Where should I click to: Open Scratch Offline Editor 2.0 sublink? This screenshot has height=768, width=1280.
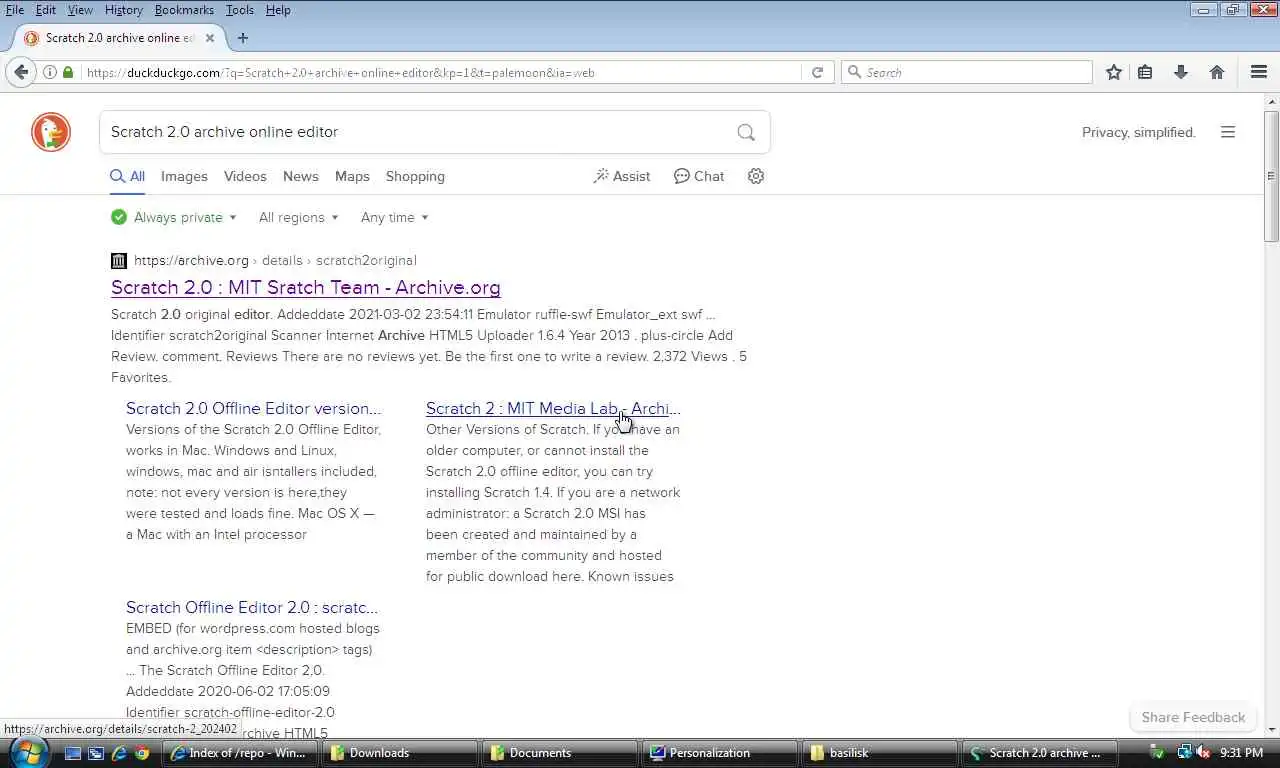click(252, 607)
